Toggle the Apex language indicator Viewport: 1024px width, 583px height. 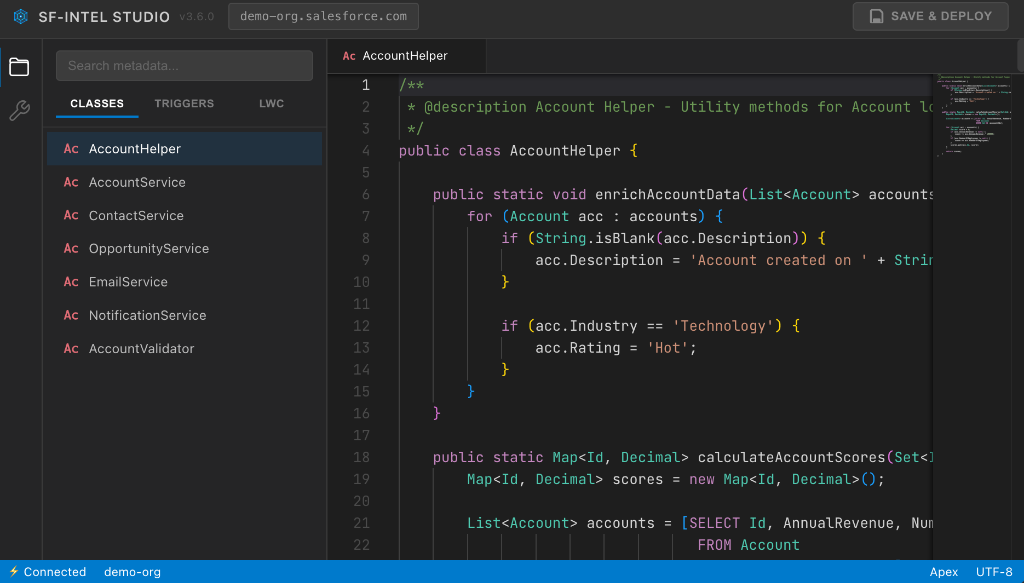(x=944, y=571)
